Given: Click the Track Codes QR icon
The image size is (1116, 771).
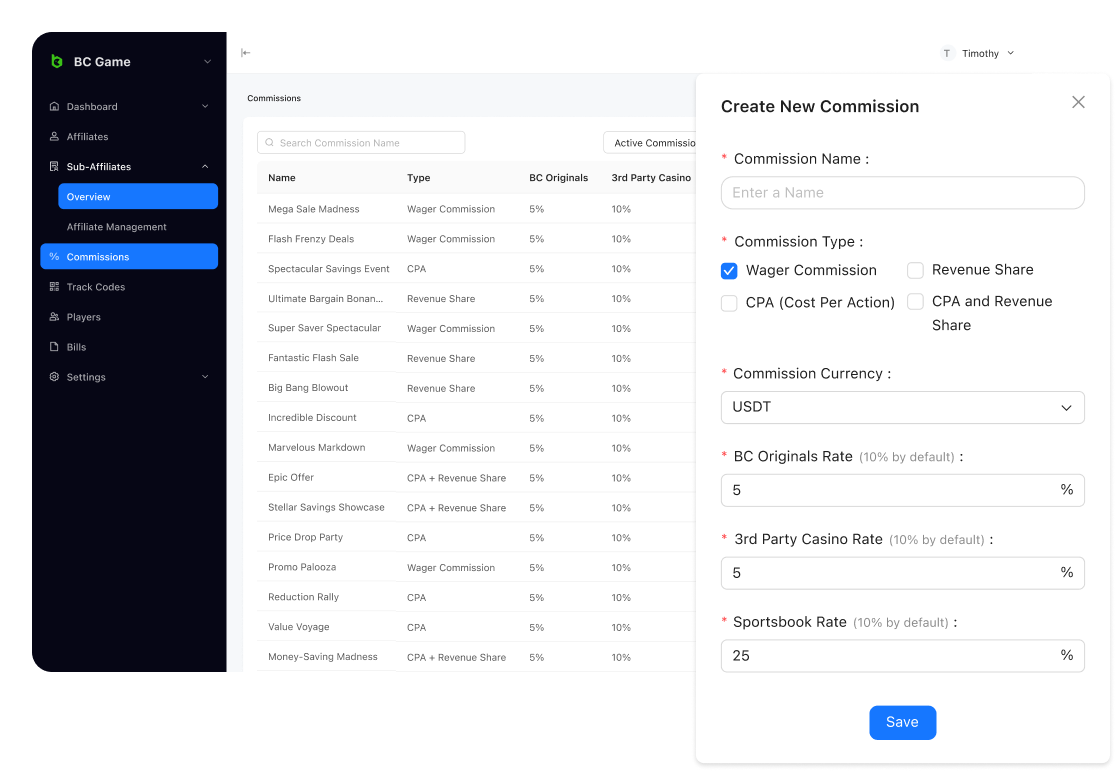Looking at the screenshot, I should click(54, 287).
